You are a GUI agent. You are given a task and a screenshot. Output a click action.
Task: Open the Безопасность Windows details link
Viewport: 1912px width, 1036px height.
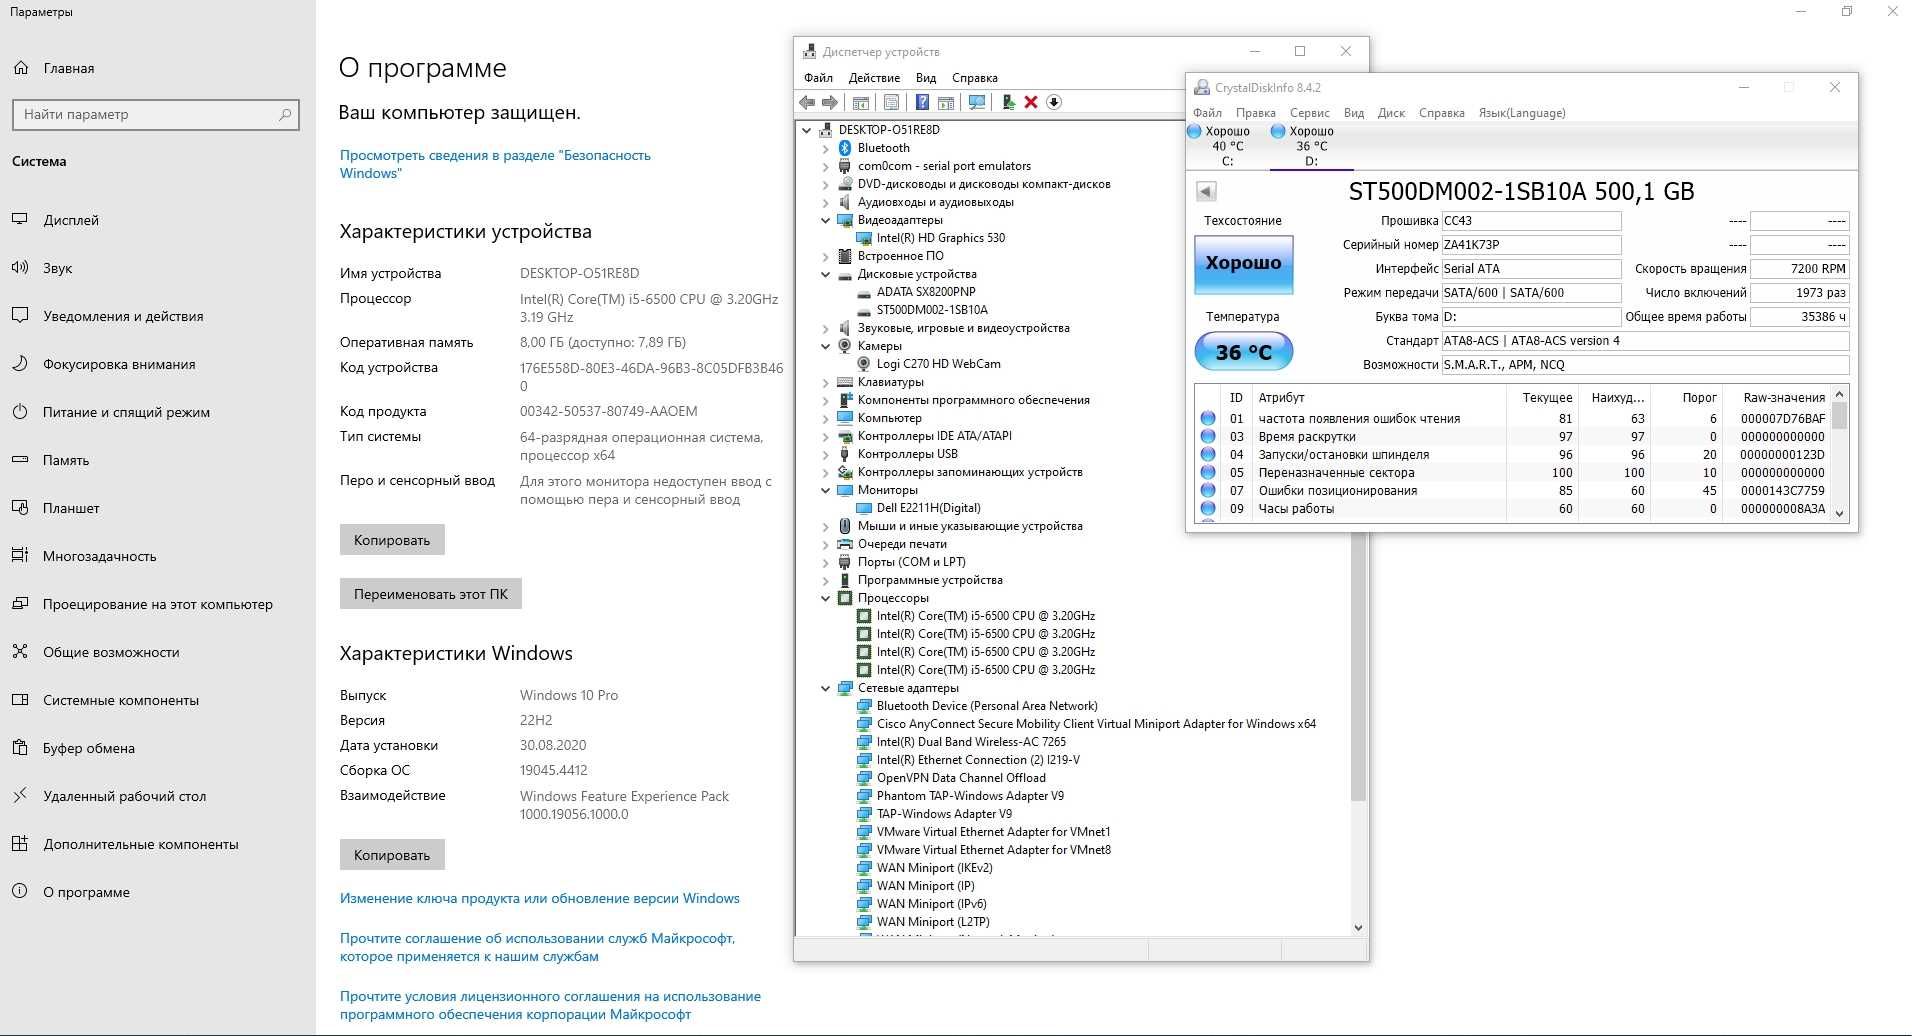pyautogui.click(x=495, y=164)
